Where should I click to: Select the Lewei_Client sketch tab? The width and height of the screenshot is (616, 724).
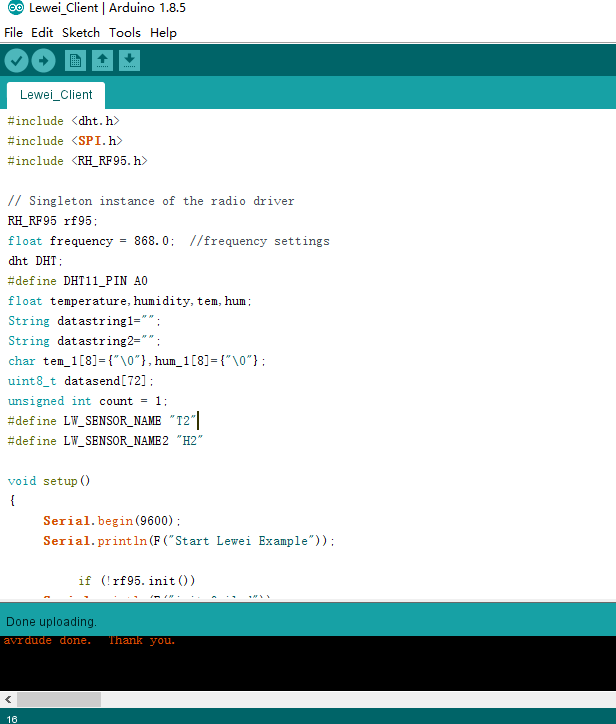[x=56, y=95]
